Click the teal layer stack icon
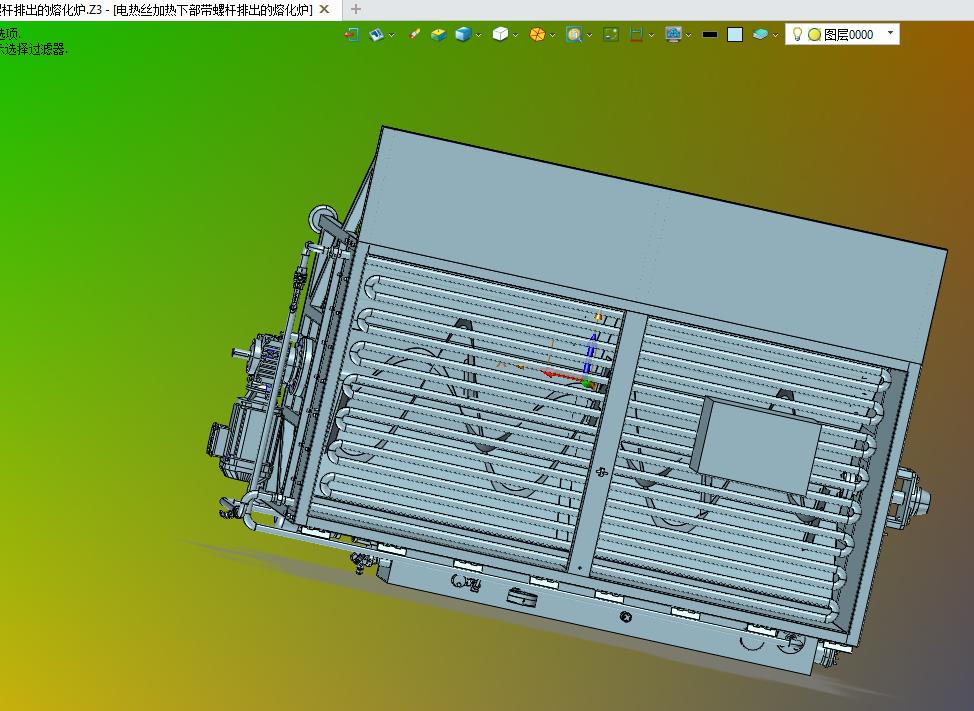Image resolution: width=974 pixels, height=711 pixels. pyautogui.click(x=760, y=35)
